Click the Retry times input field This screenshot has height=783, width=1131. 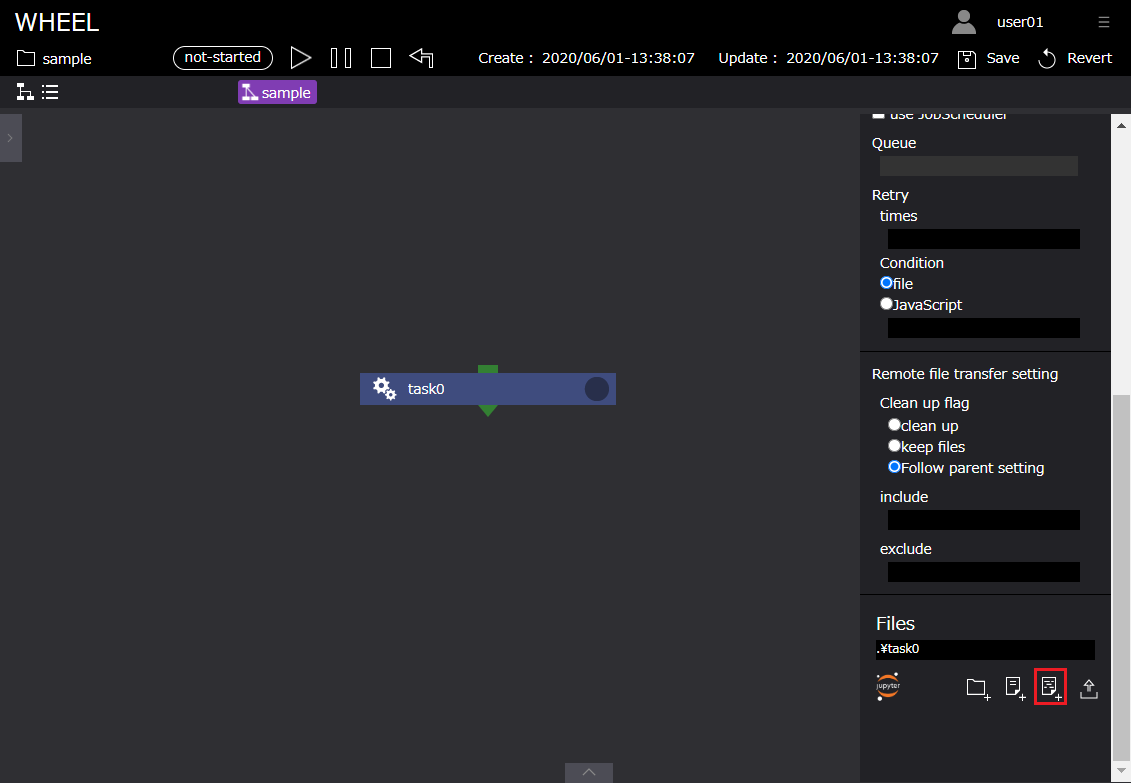[983, 239]
